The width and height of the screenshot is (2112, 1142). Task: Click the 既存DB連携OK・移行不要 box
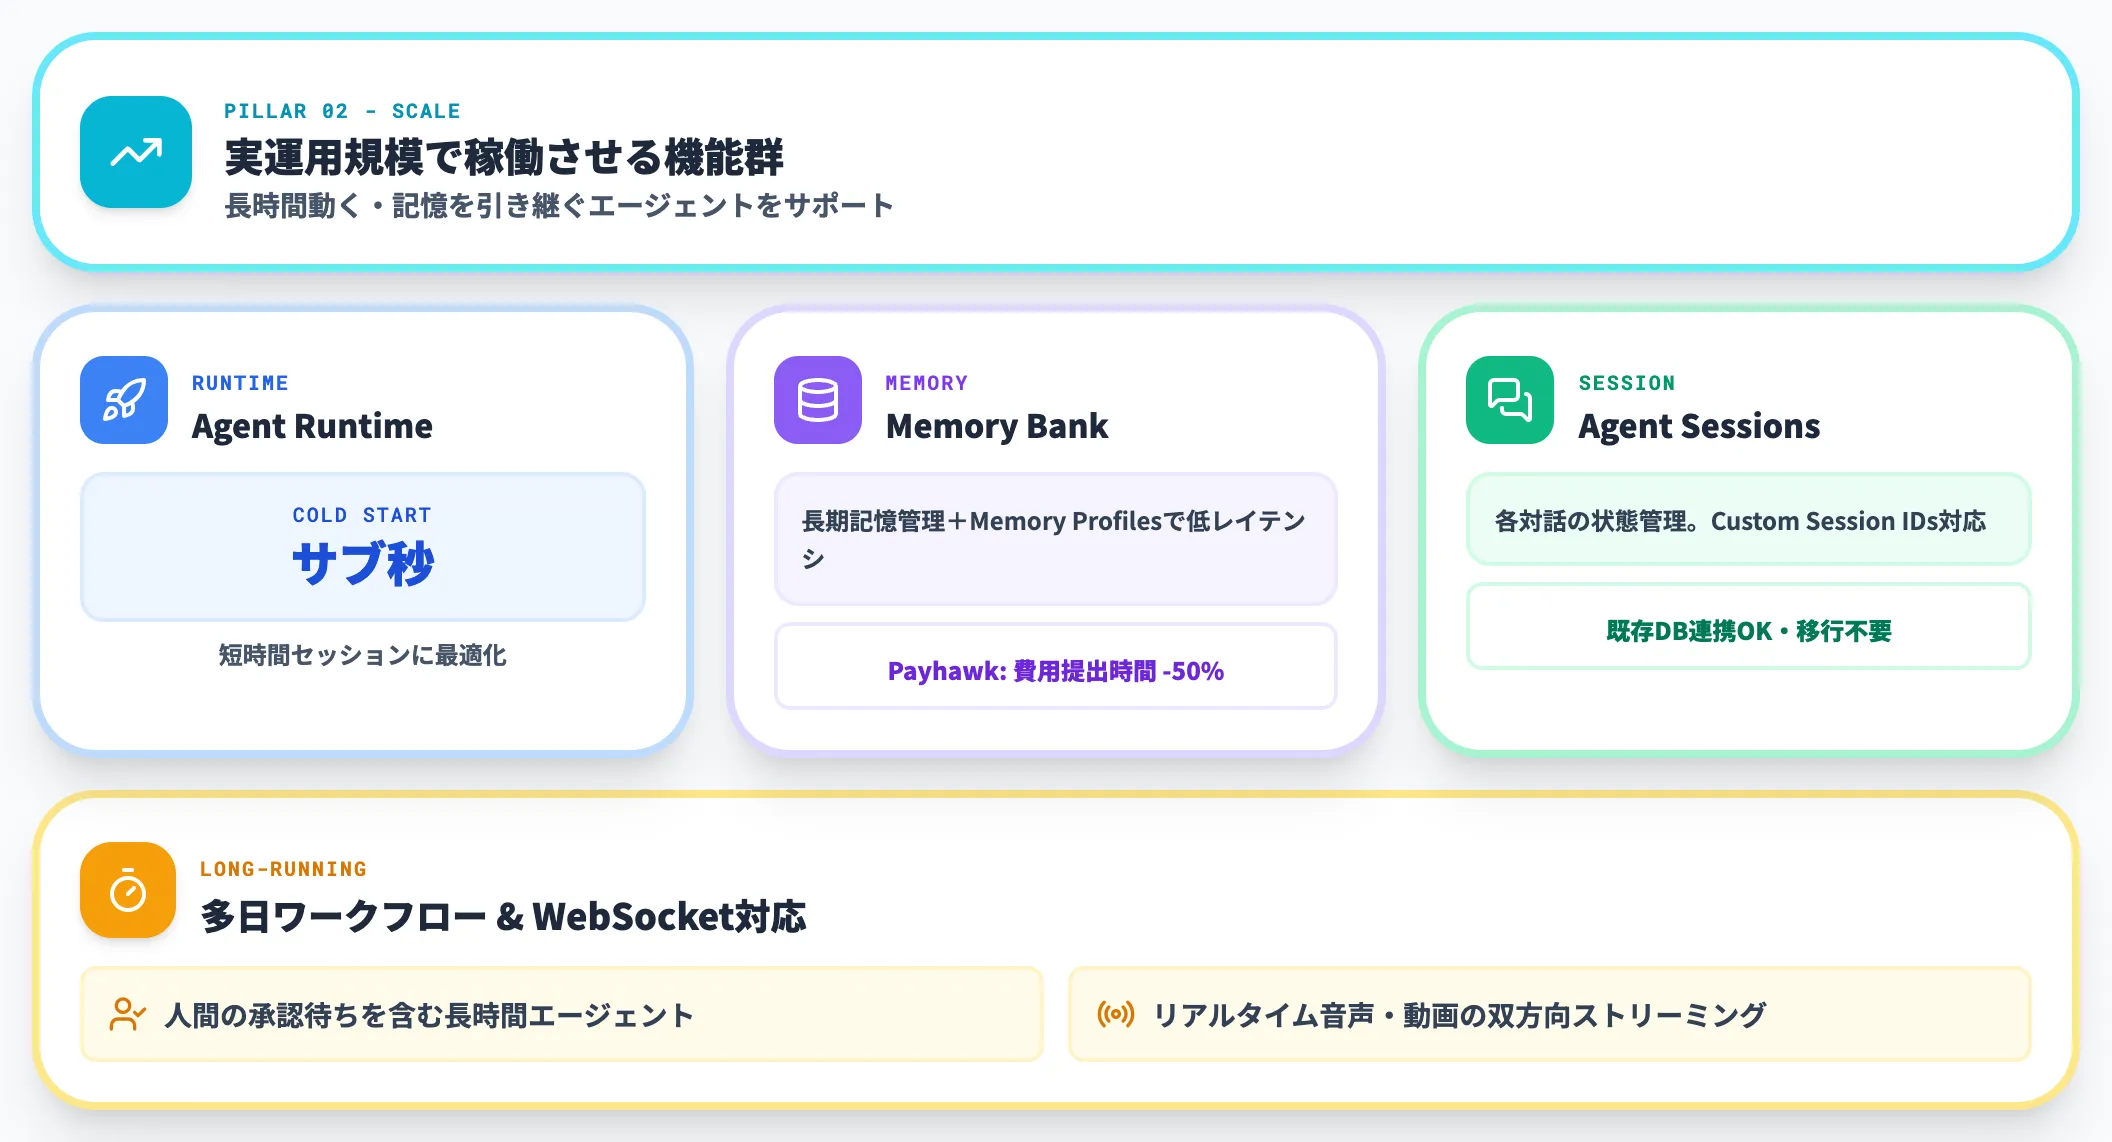1748,630
